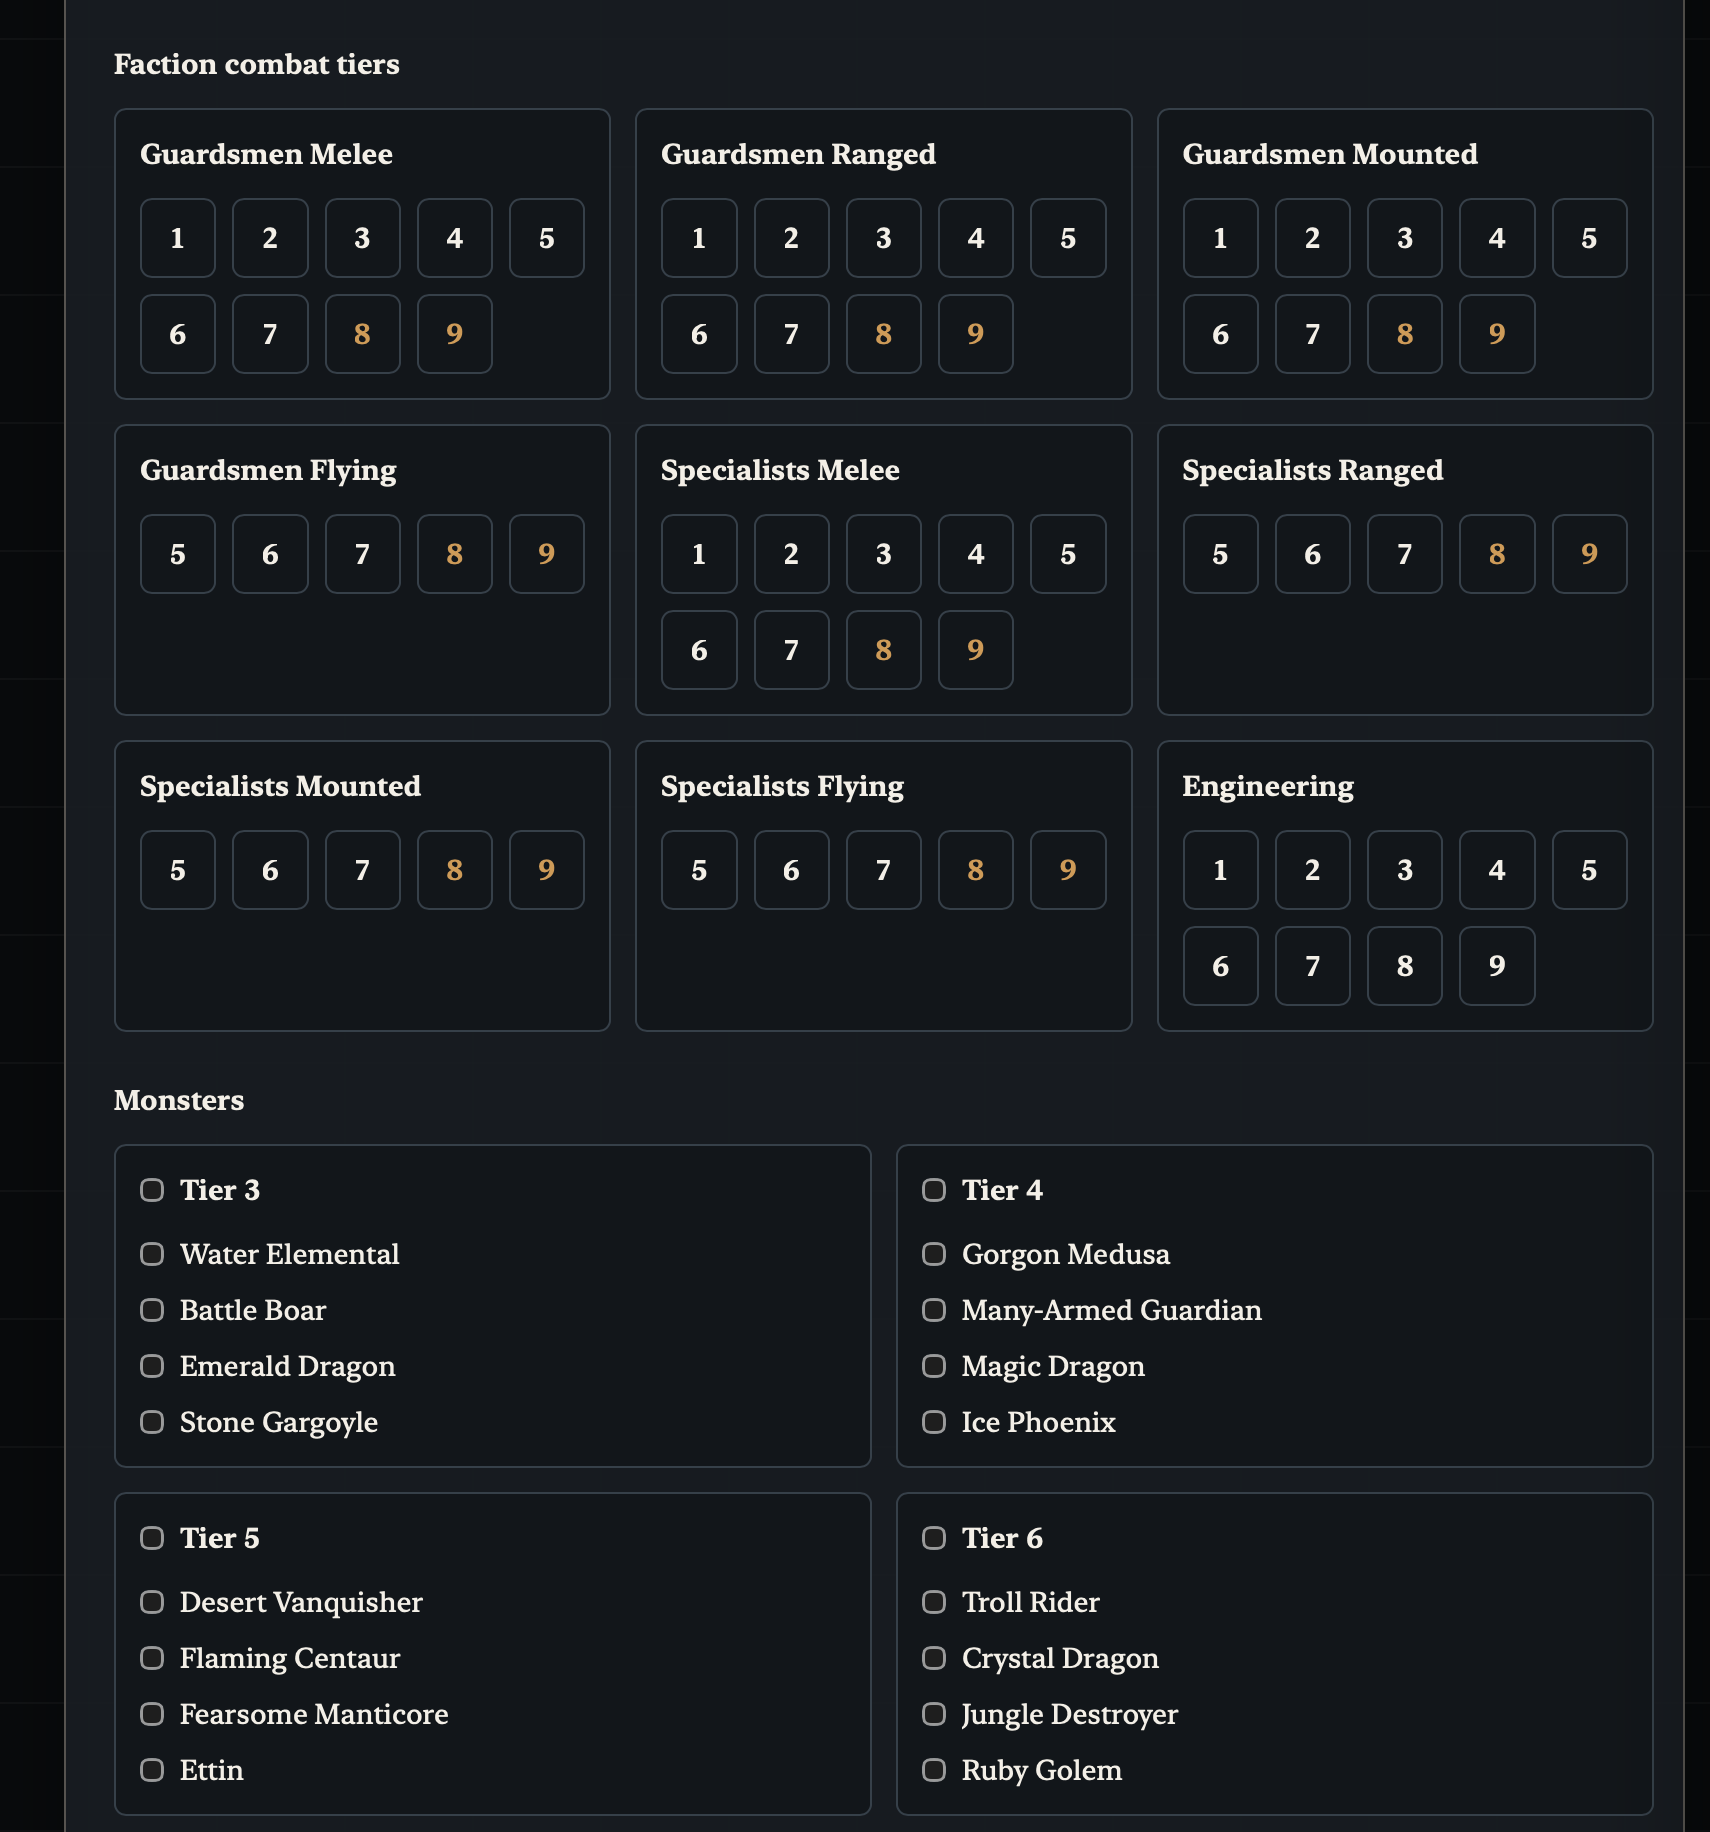The height and width of the screenshot is (1832, 1710).
Task: Check the Tier 4 group checkbox
Action: point(934,1190)
